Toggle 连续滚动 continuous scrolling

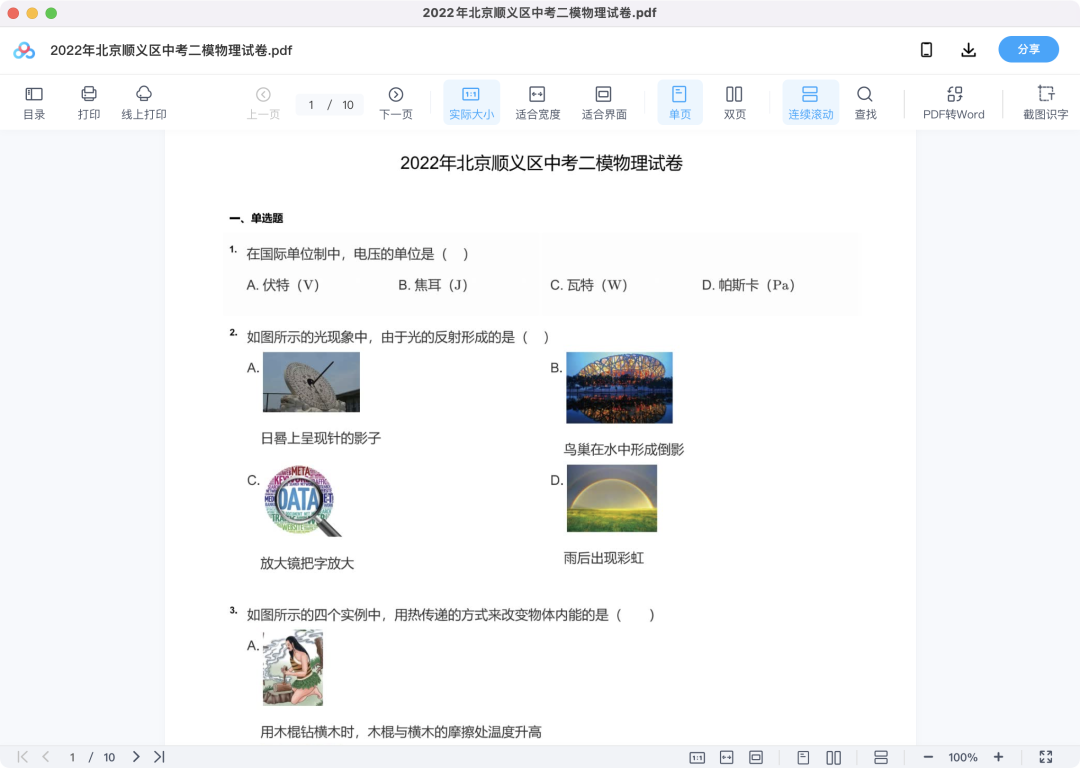pos(811,103)
